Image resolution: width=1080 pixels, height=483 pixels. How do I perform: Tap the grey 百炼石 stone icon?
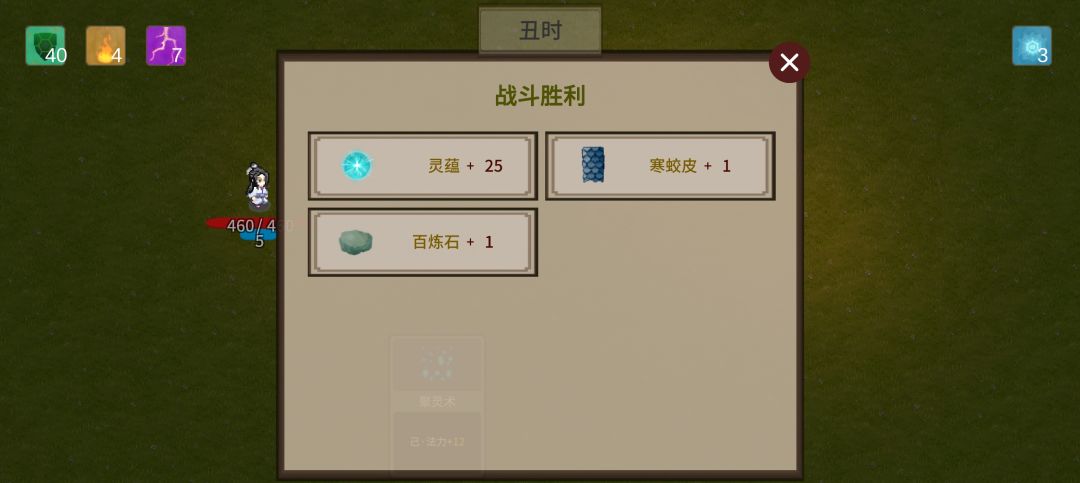pos(355,243)
